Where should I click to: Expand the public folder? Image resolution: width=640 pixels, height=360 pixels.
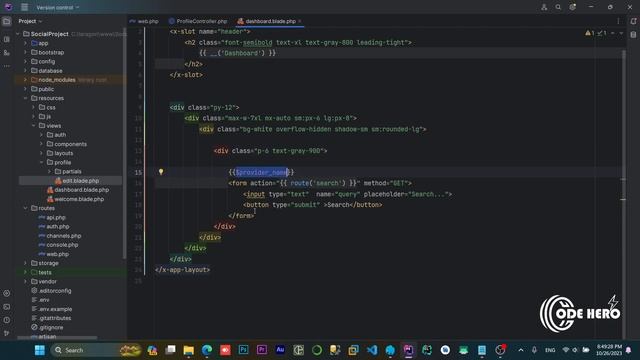[25, 89]
